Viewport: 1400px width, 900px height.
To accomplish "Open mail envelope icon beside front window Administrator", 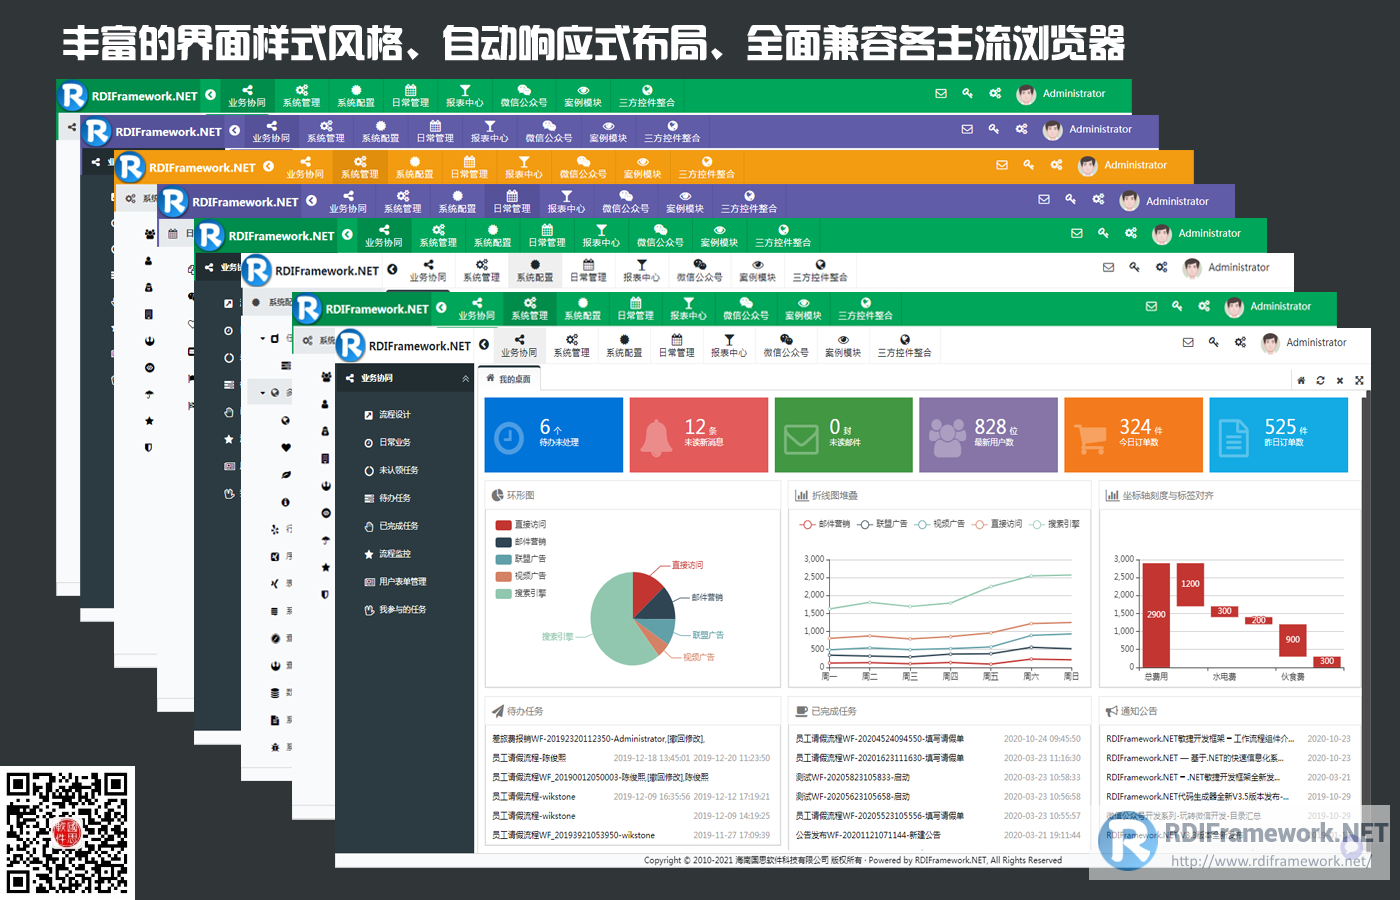I will point(1188,342).
